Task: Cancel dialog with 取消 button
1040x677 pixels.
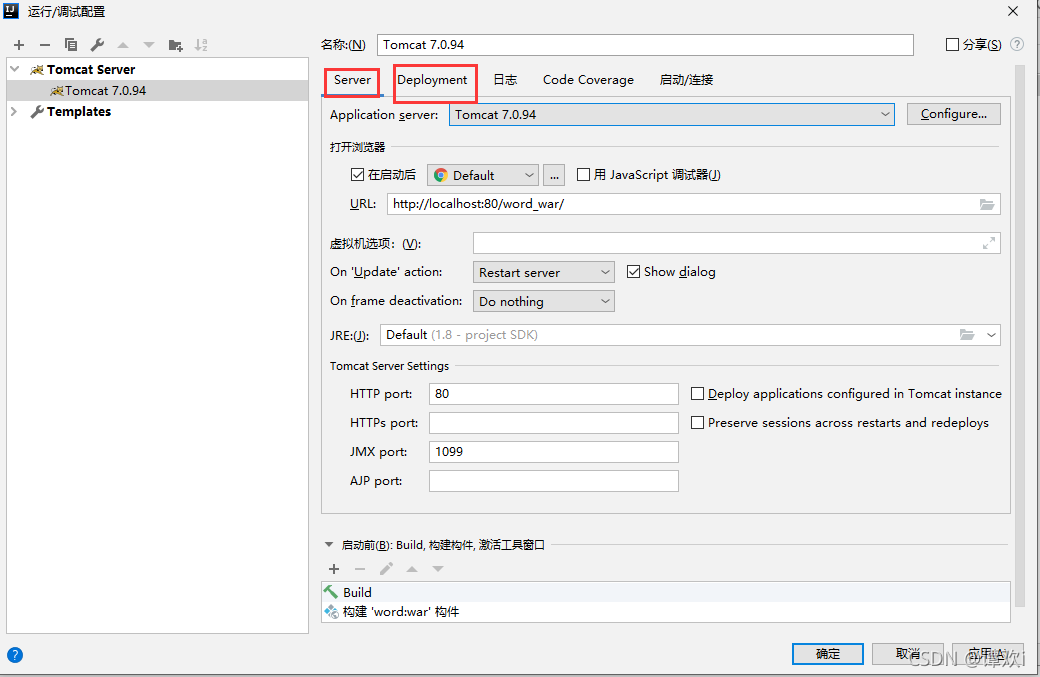Action: [x=907, y=654]
